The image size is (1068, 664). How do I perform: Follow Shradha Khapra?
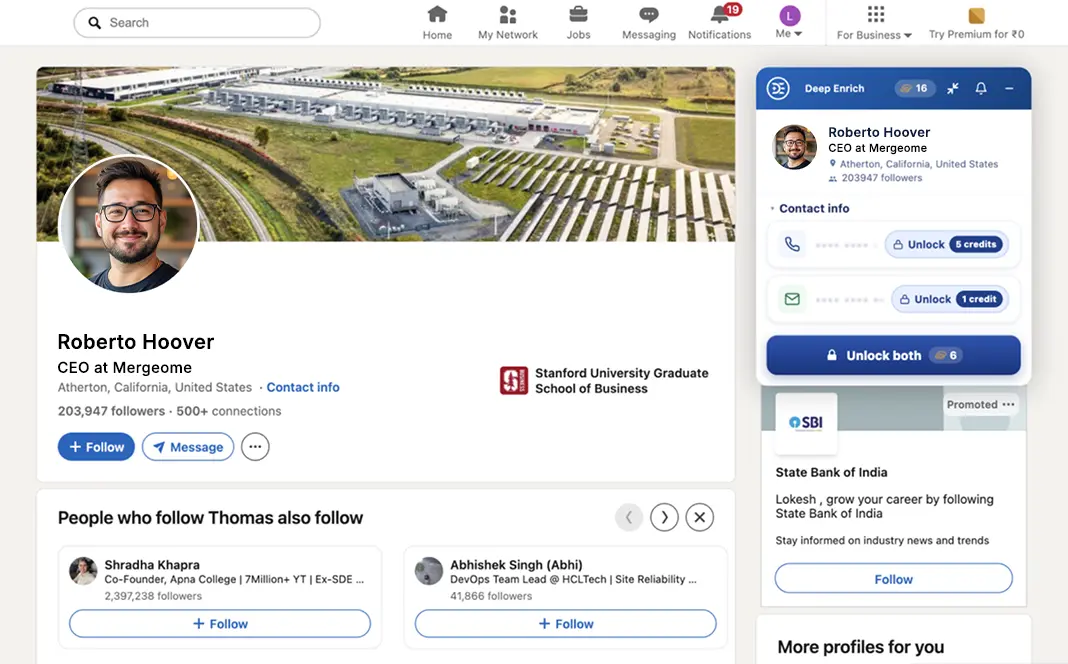coord(220,624)
